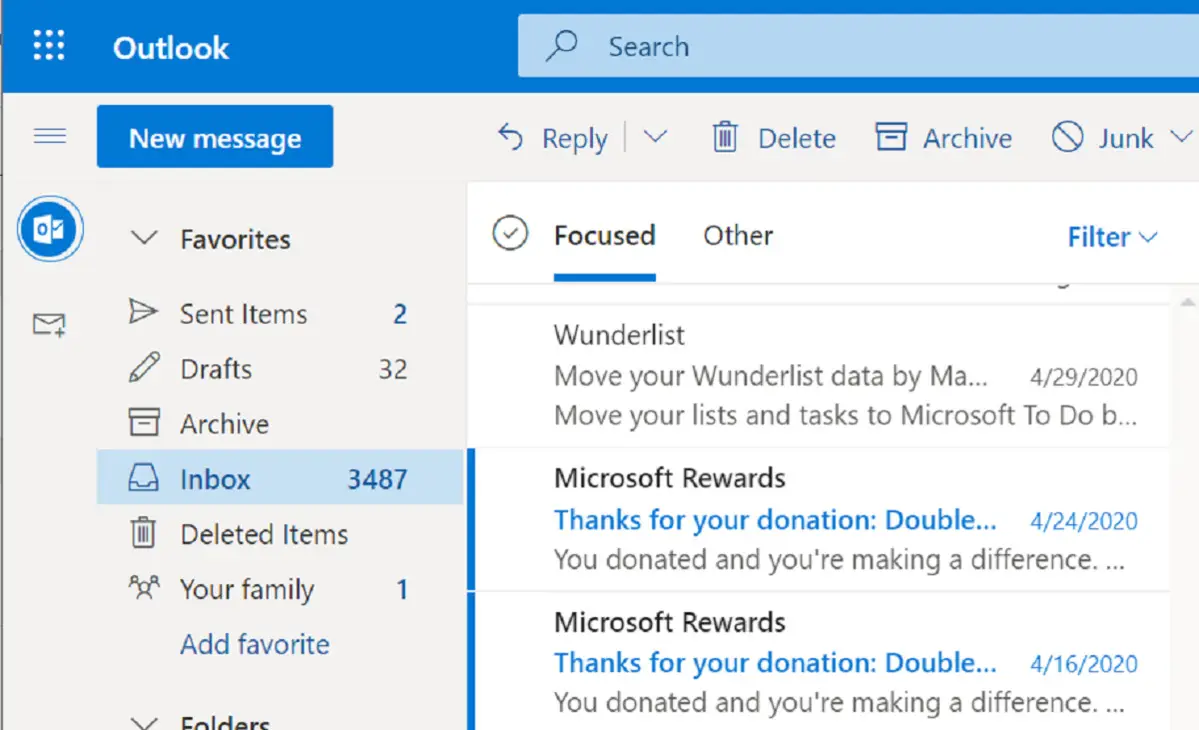Viewport: 1199px width, 730px height.
Task: Open the Filter dropdown
Action: point(1113,237)
